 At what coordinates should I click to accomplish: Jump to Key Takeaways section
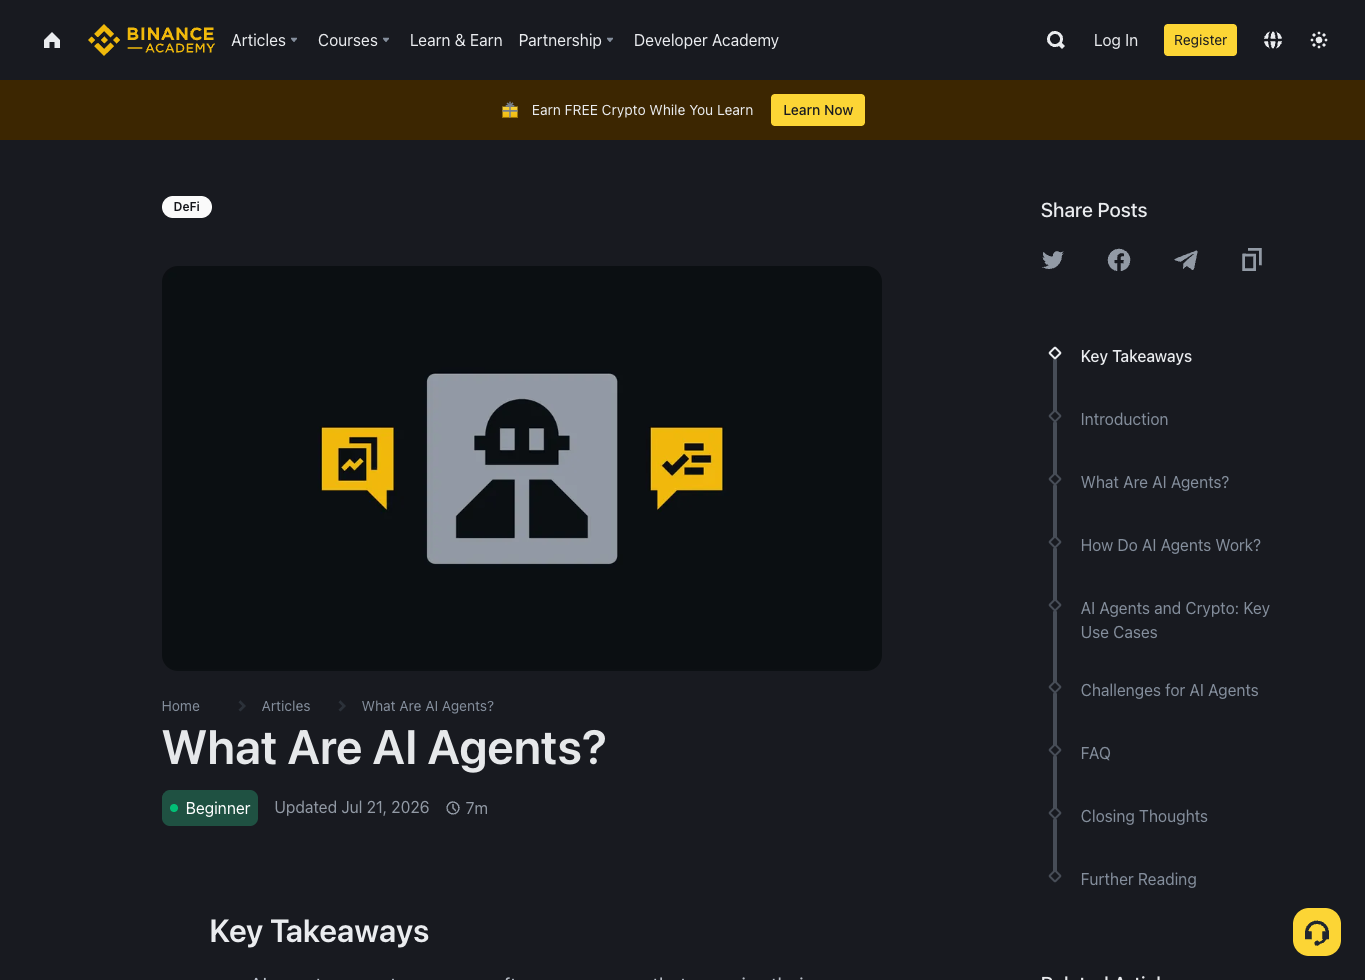(x=1136, y=356)
